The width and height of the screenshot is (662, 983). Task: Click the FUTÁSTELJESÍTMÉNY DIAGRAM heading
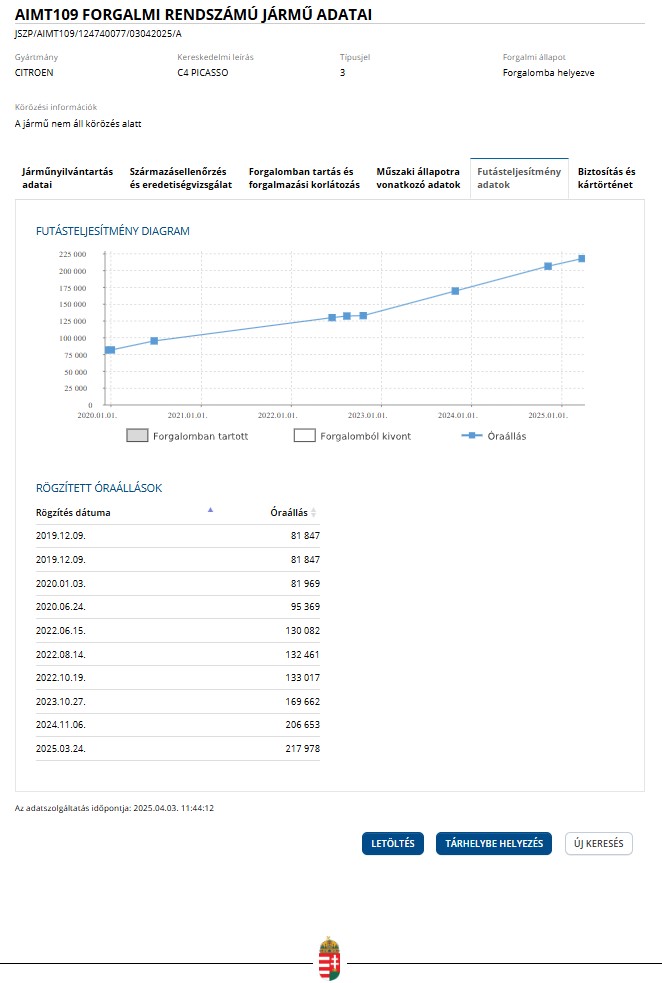click(x=112, y=231)
